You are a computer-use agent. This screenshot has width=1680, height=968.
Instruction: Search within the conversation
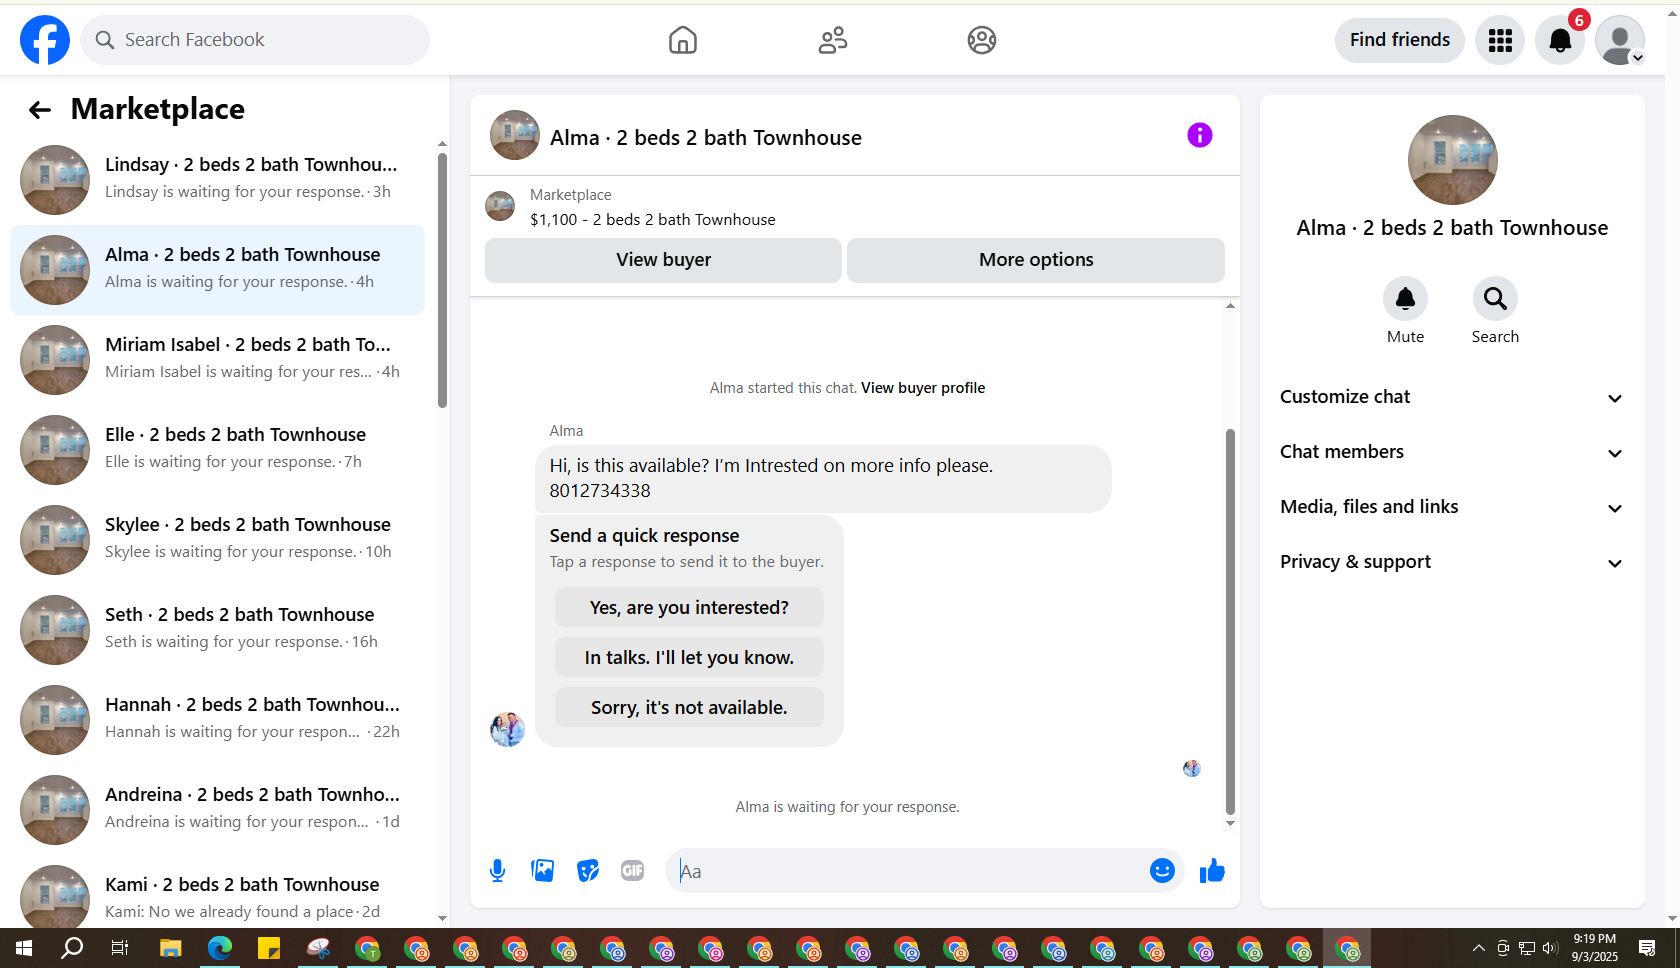pos(1495,299)
